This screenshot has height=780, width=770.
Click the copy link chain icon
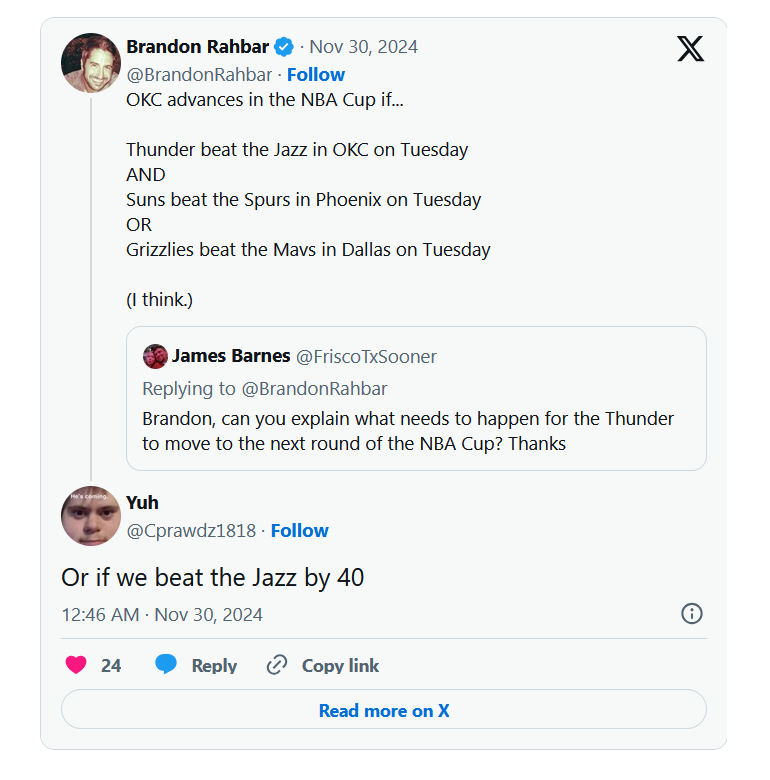coord(277,665)
